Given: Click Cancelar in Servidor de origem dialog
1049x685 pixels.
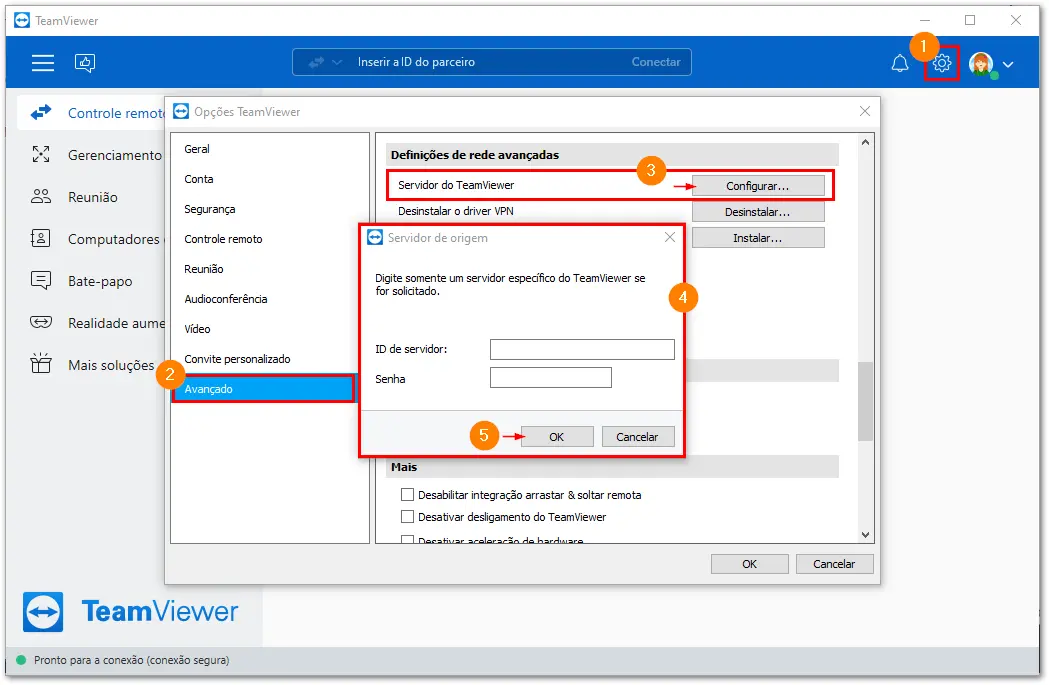Looking at the screenshot, I should [638, 437].
